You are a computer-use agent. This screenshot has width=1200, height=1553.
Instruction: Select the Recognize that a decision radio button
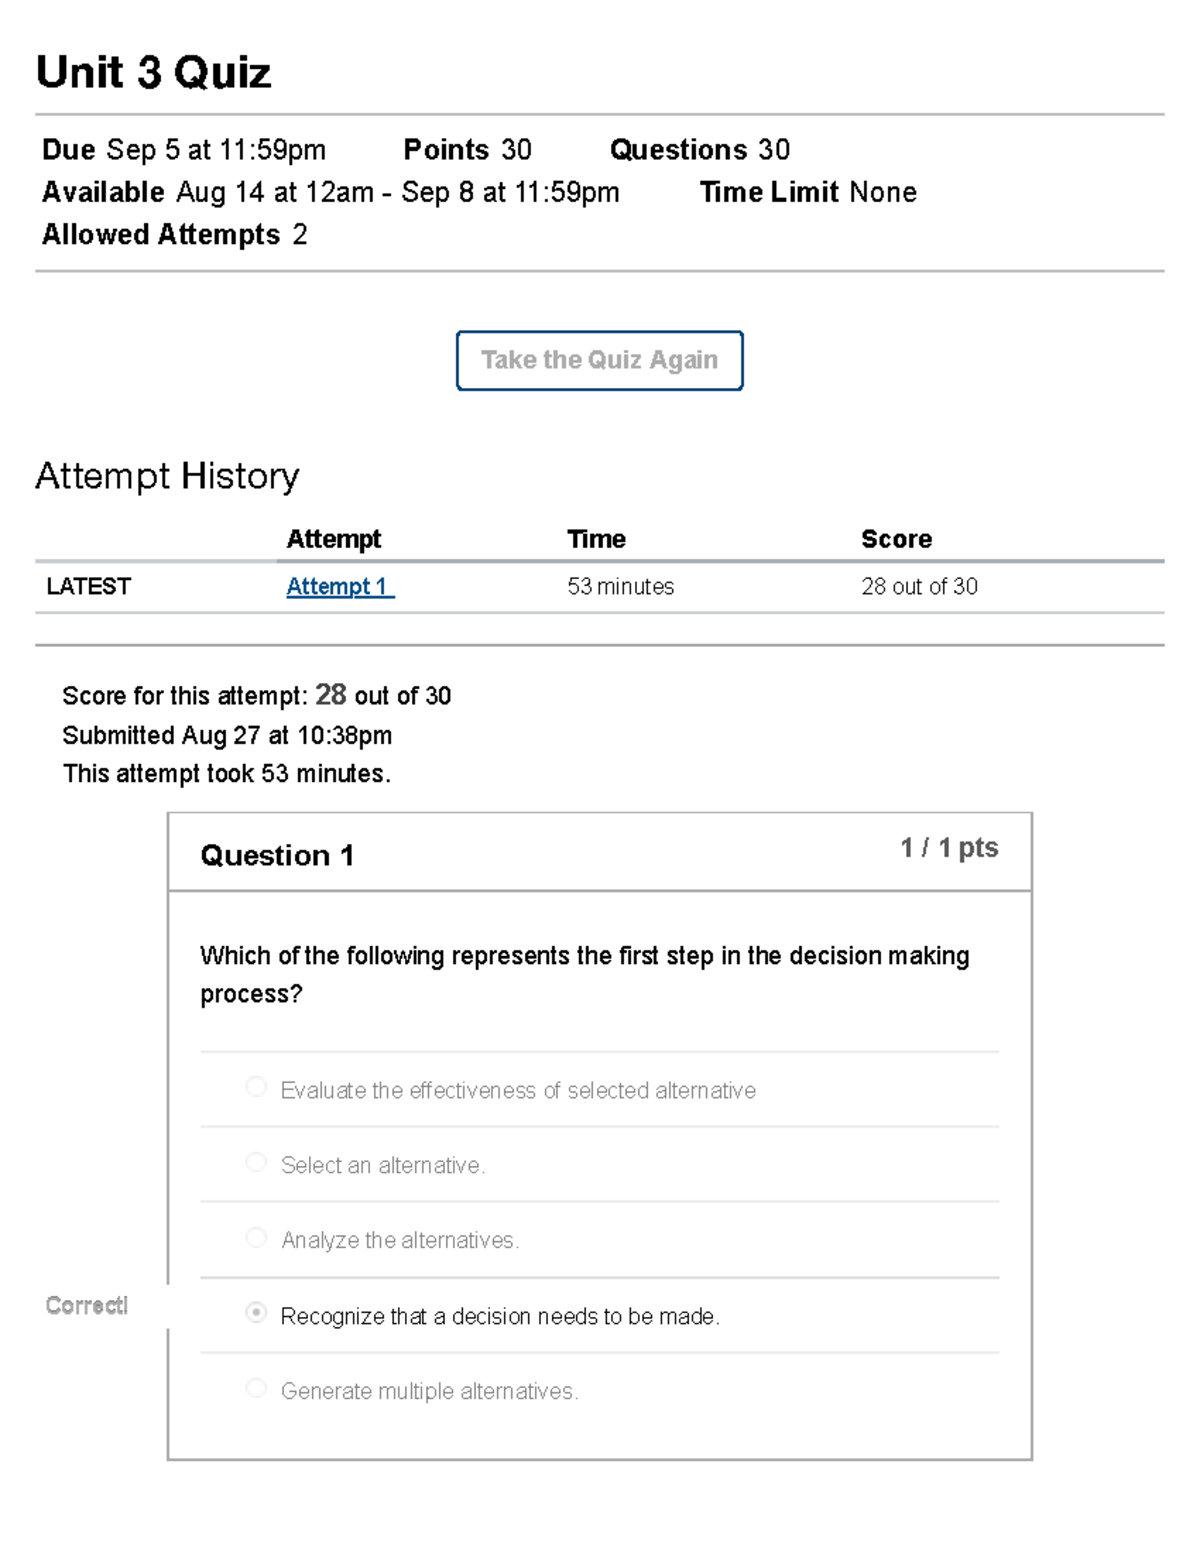coord(256,1313)
